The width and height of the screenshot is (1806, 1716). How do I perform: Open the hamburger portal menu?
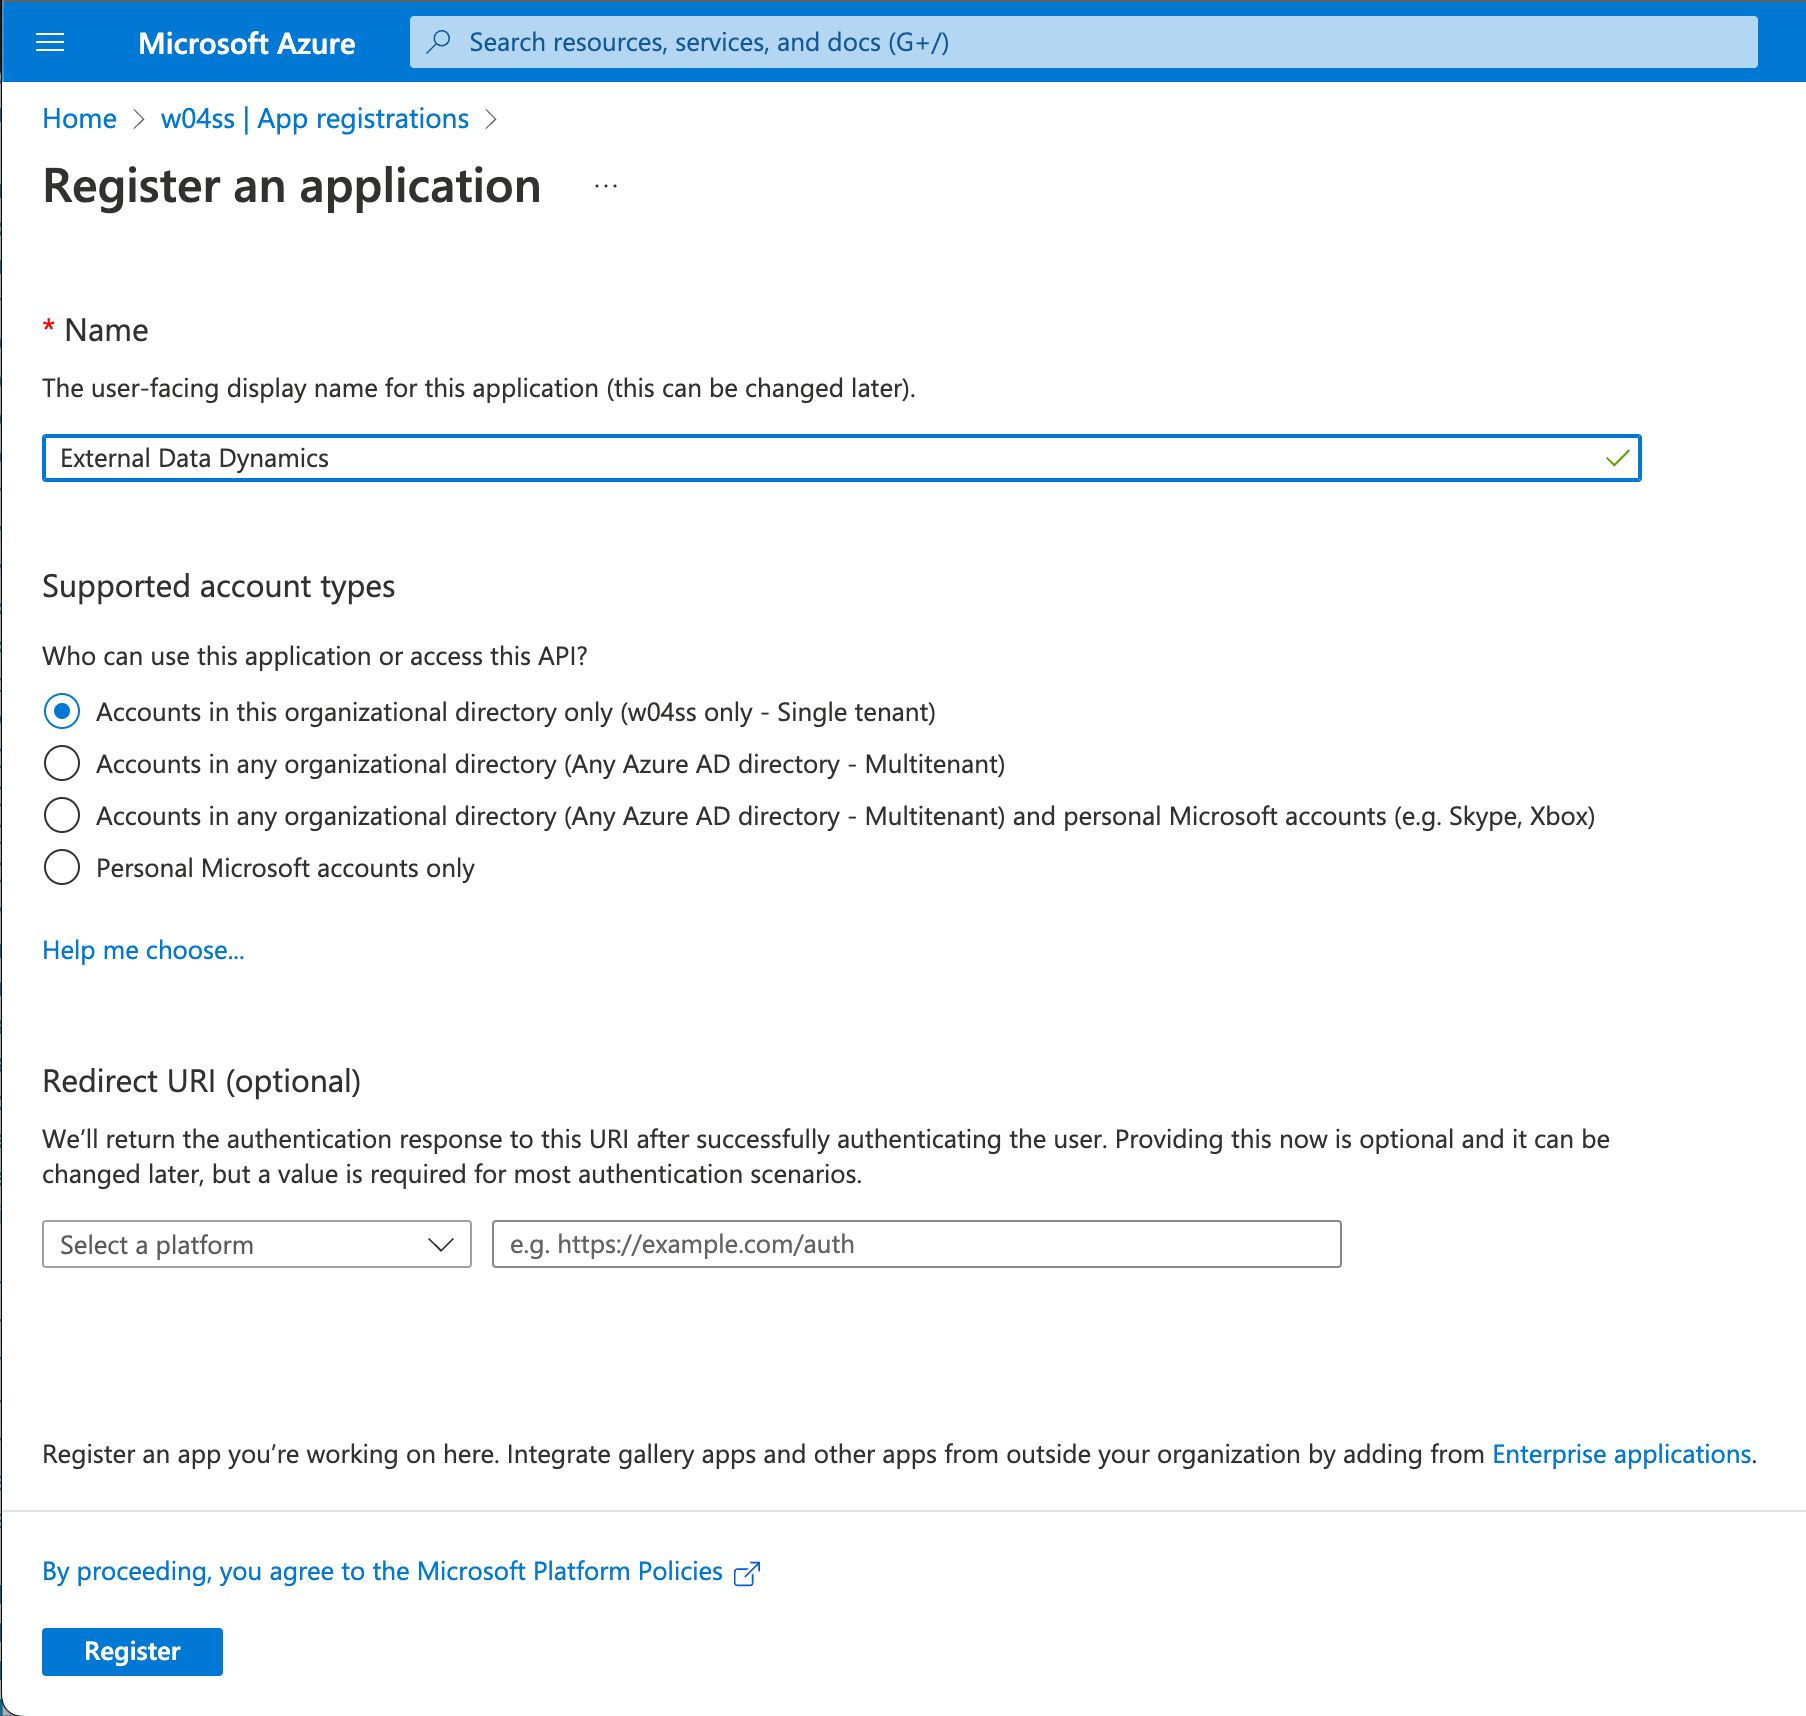click(50, 42)
